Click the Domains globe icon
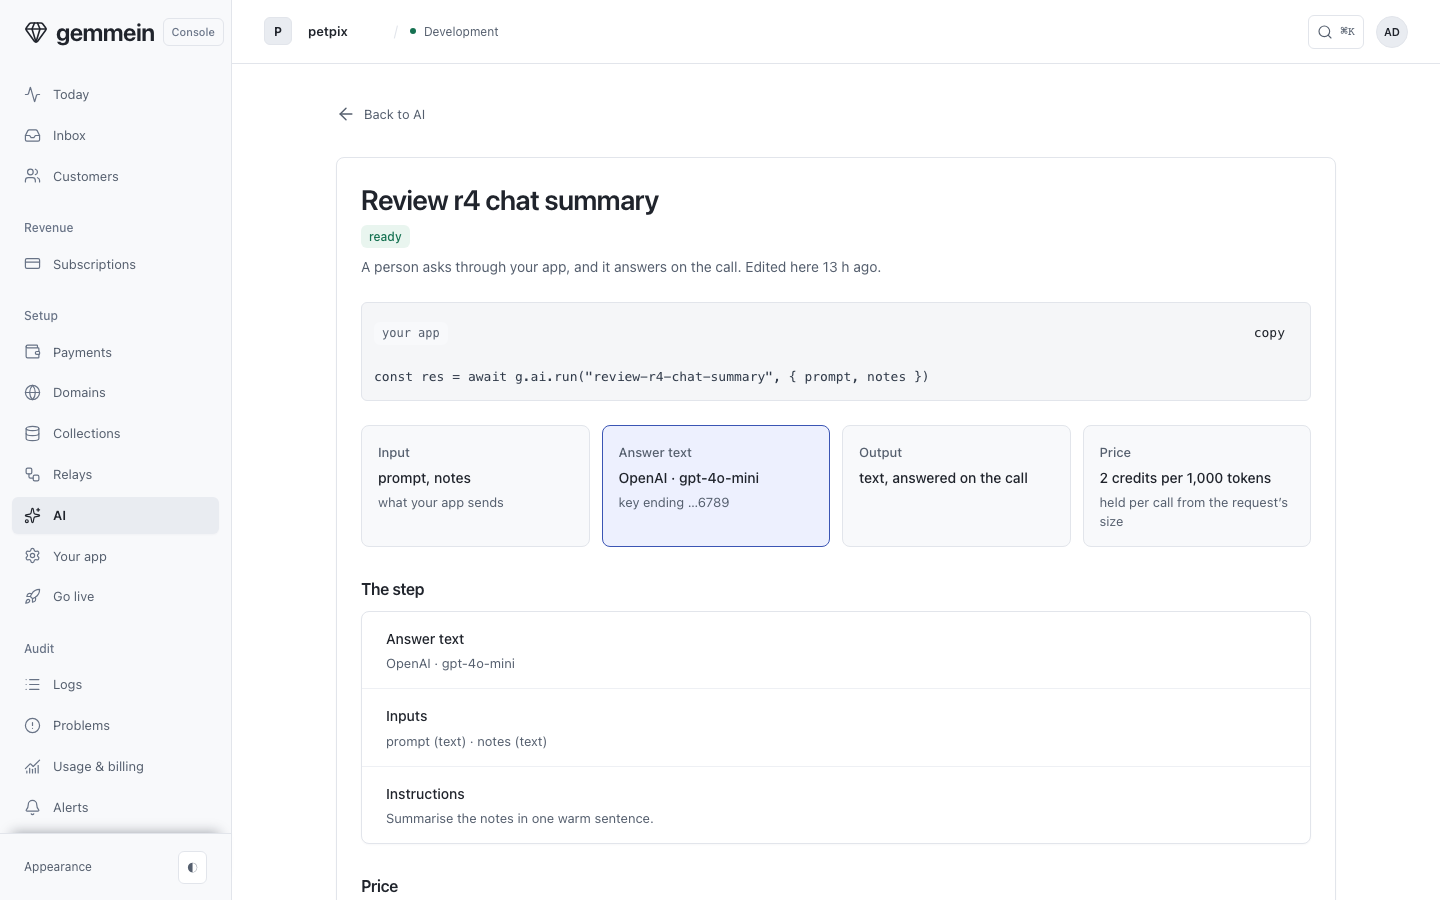The image size is (1440, 900). coord(33,392)
